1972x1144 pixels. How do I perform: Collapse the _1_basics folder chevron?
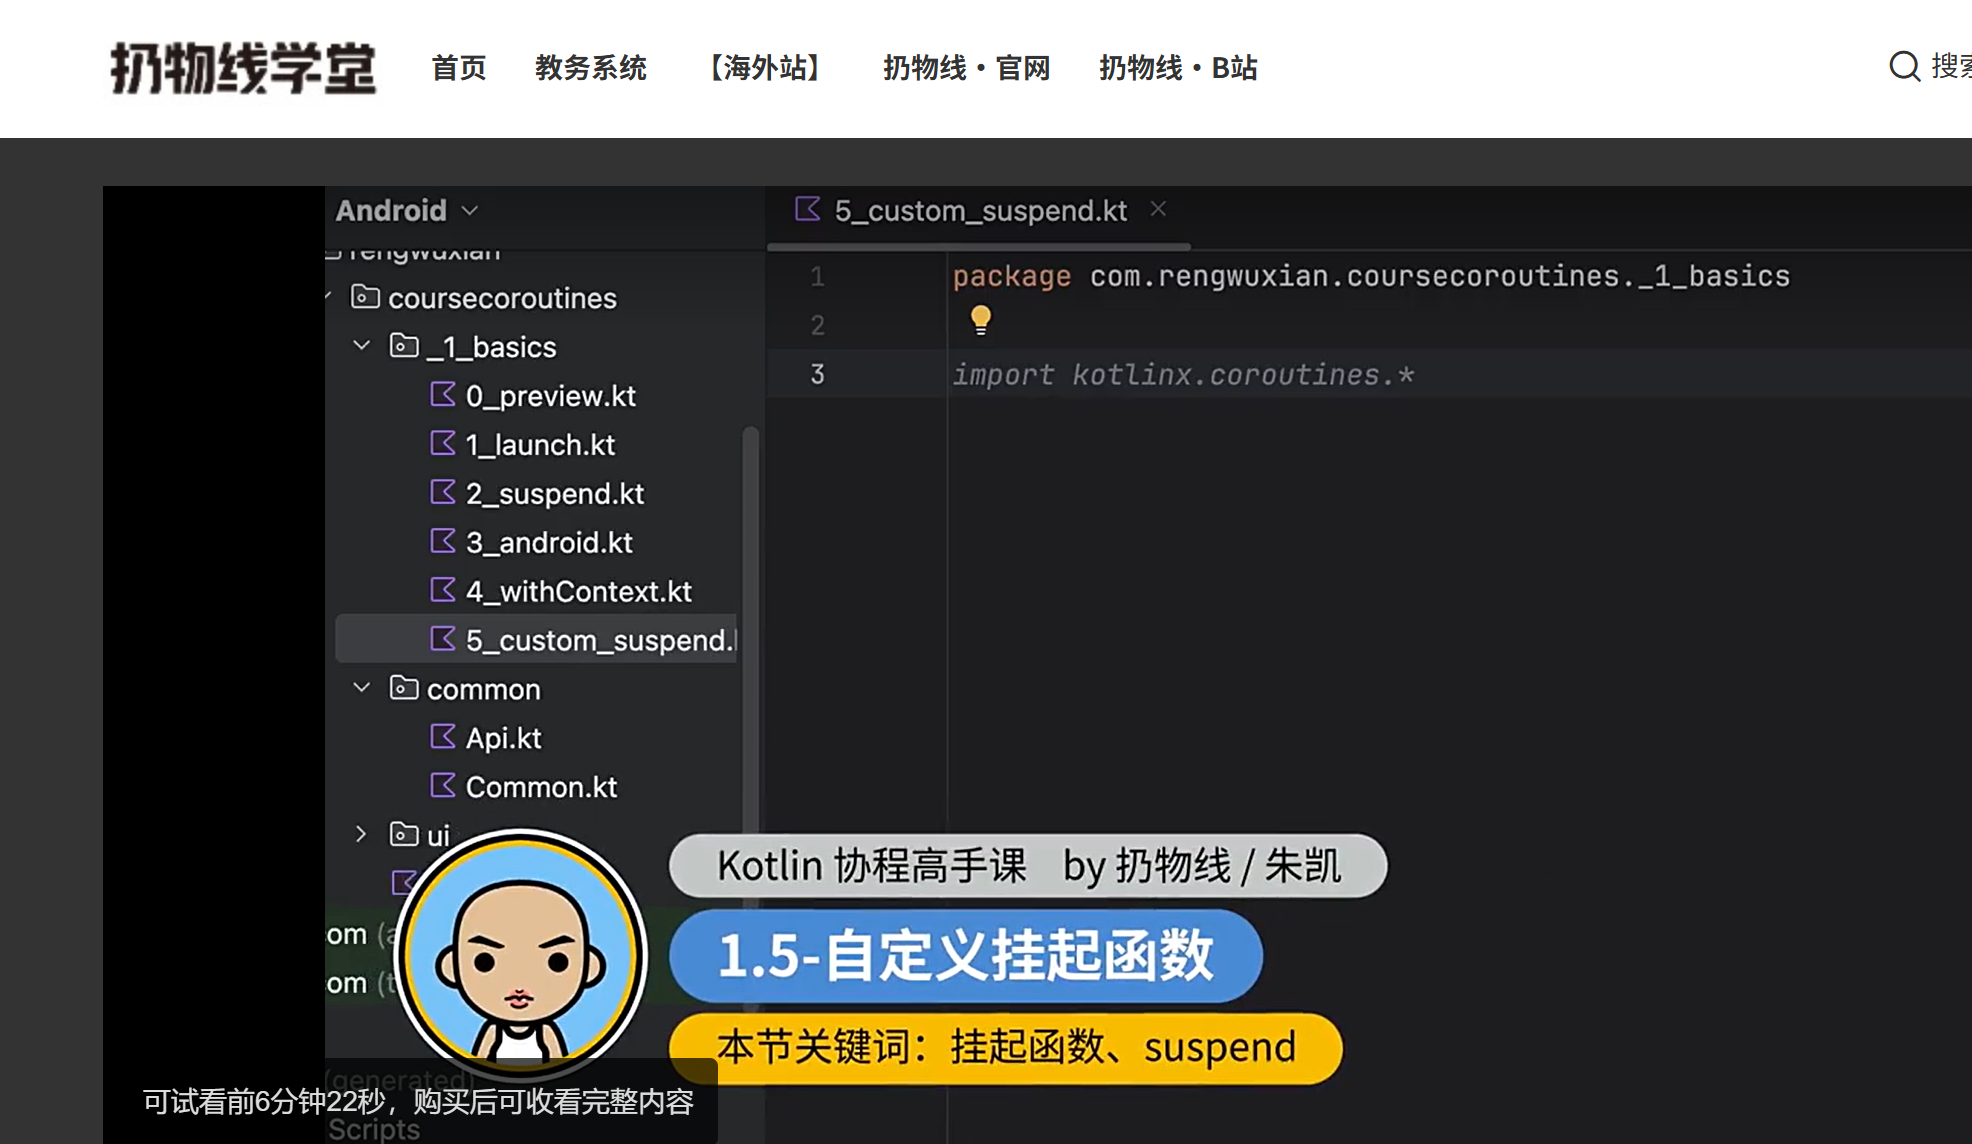click(x=362, y=346)
